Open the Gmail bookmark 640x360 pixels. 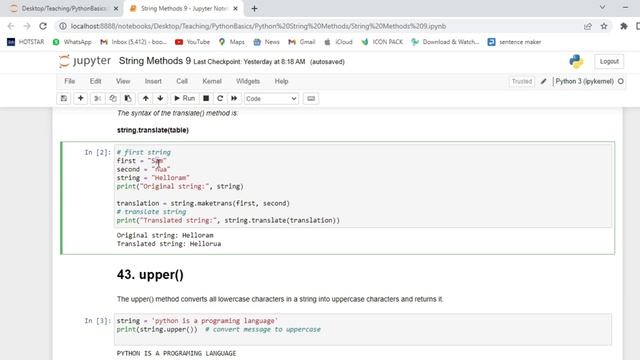(x=302, y=42)
